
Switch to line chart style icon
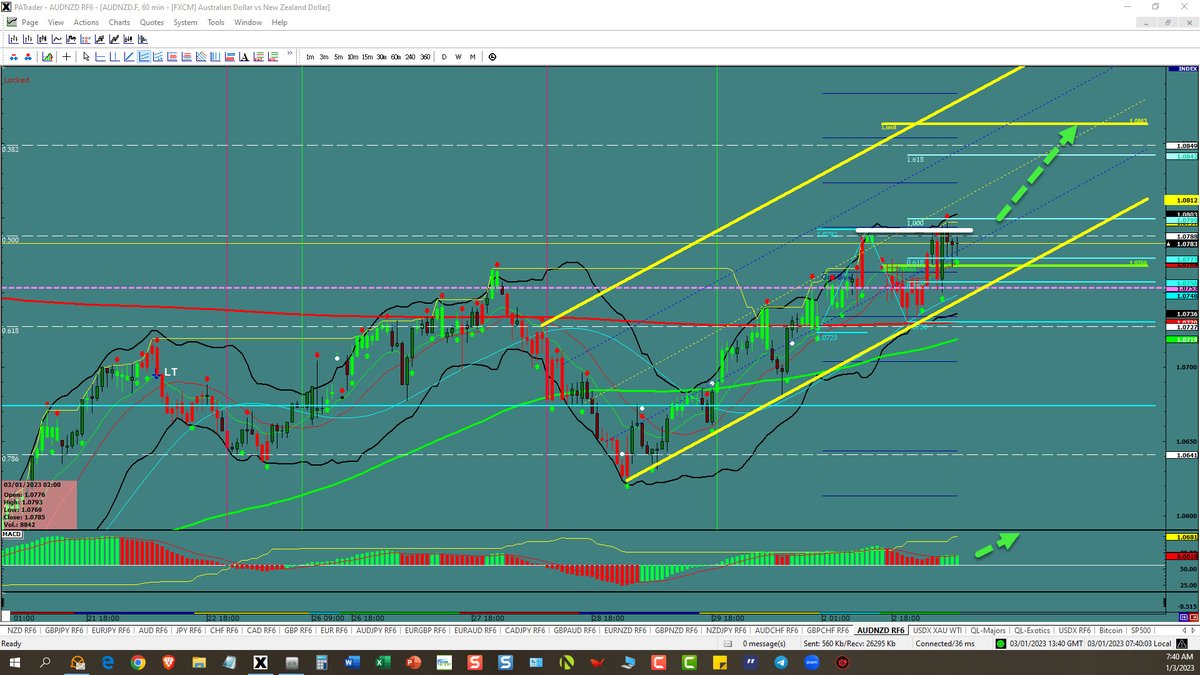point(57,38)
